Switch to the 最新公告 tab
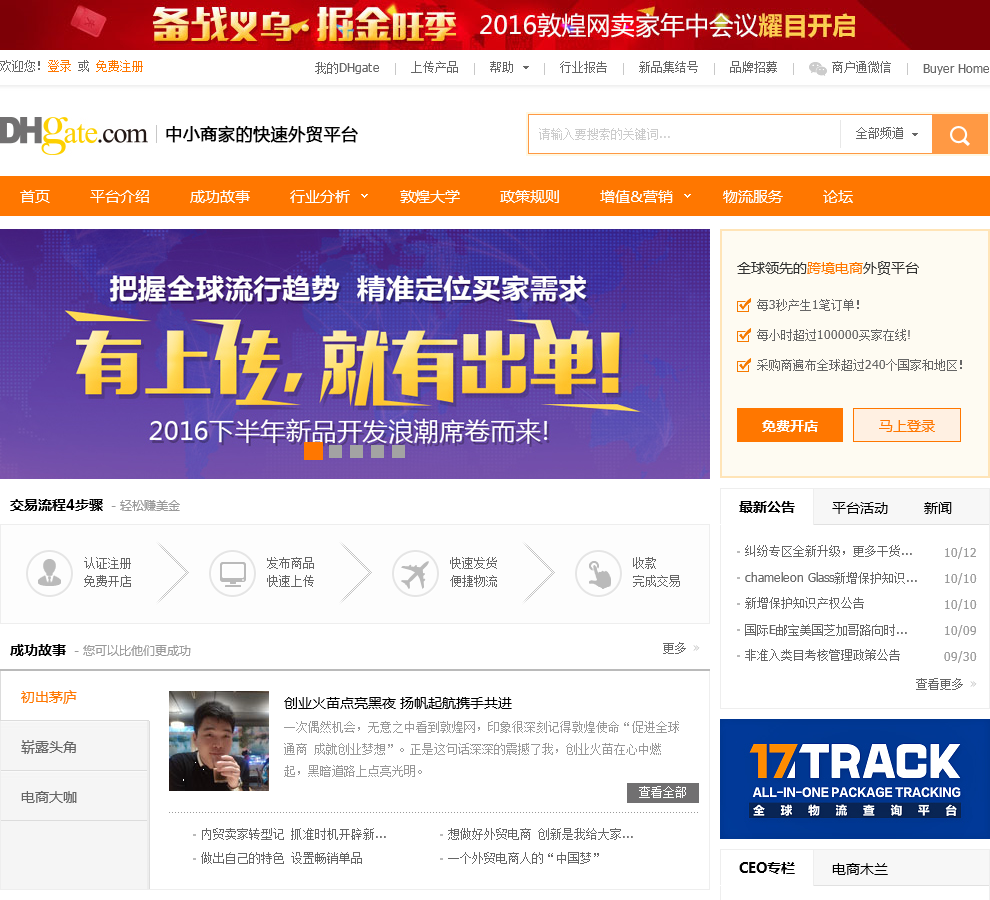The height and width of the screenshot is (900, 990). click(x=766, y=507)
